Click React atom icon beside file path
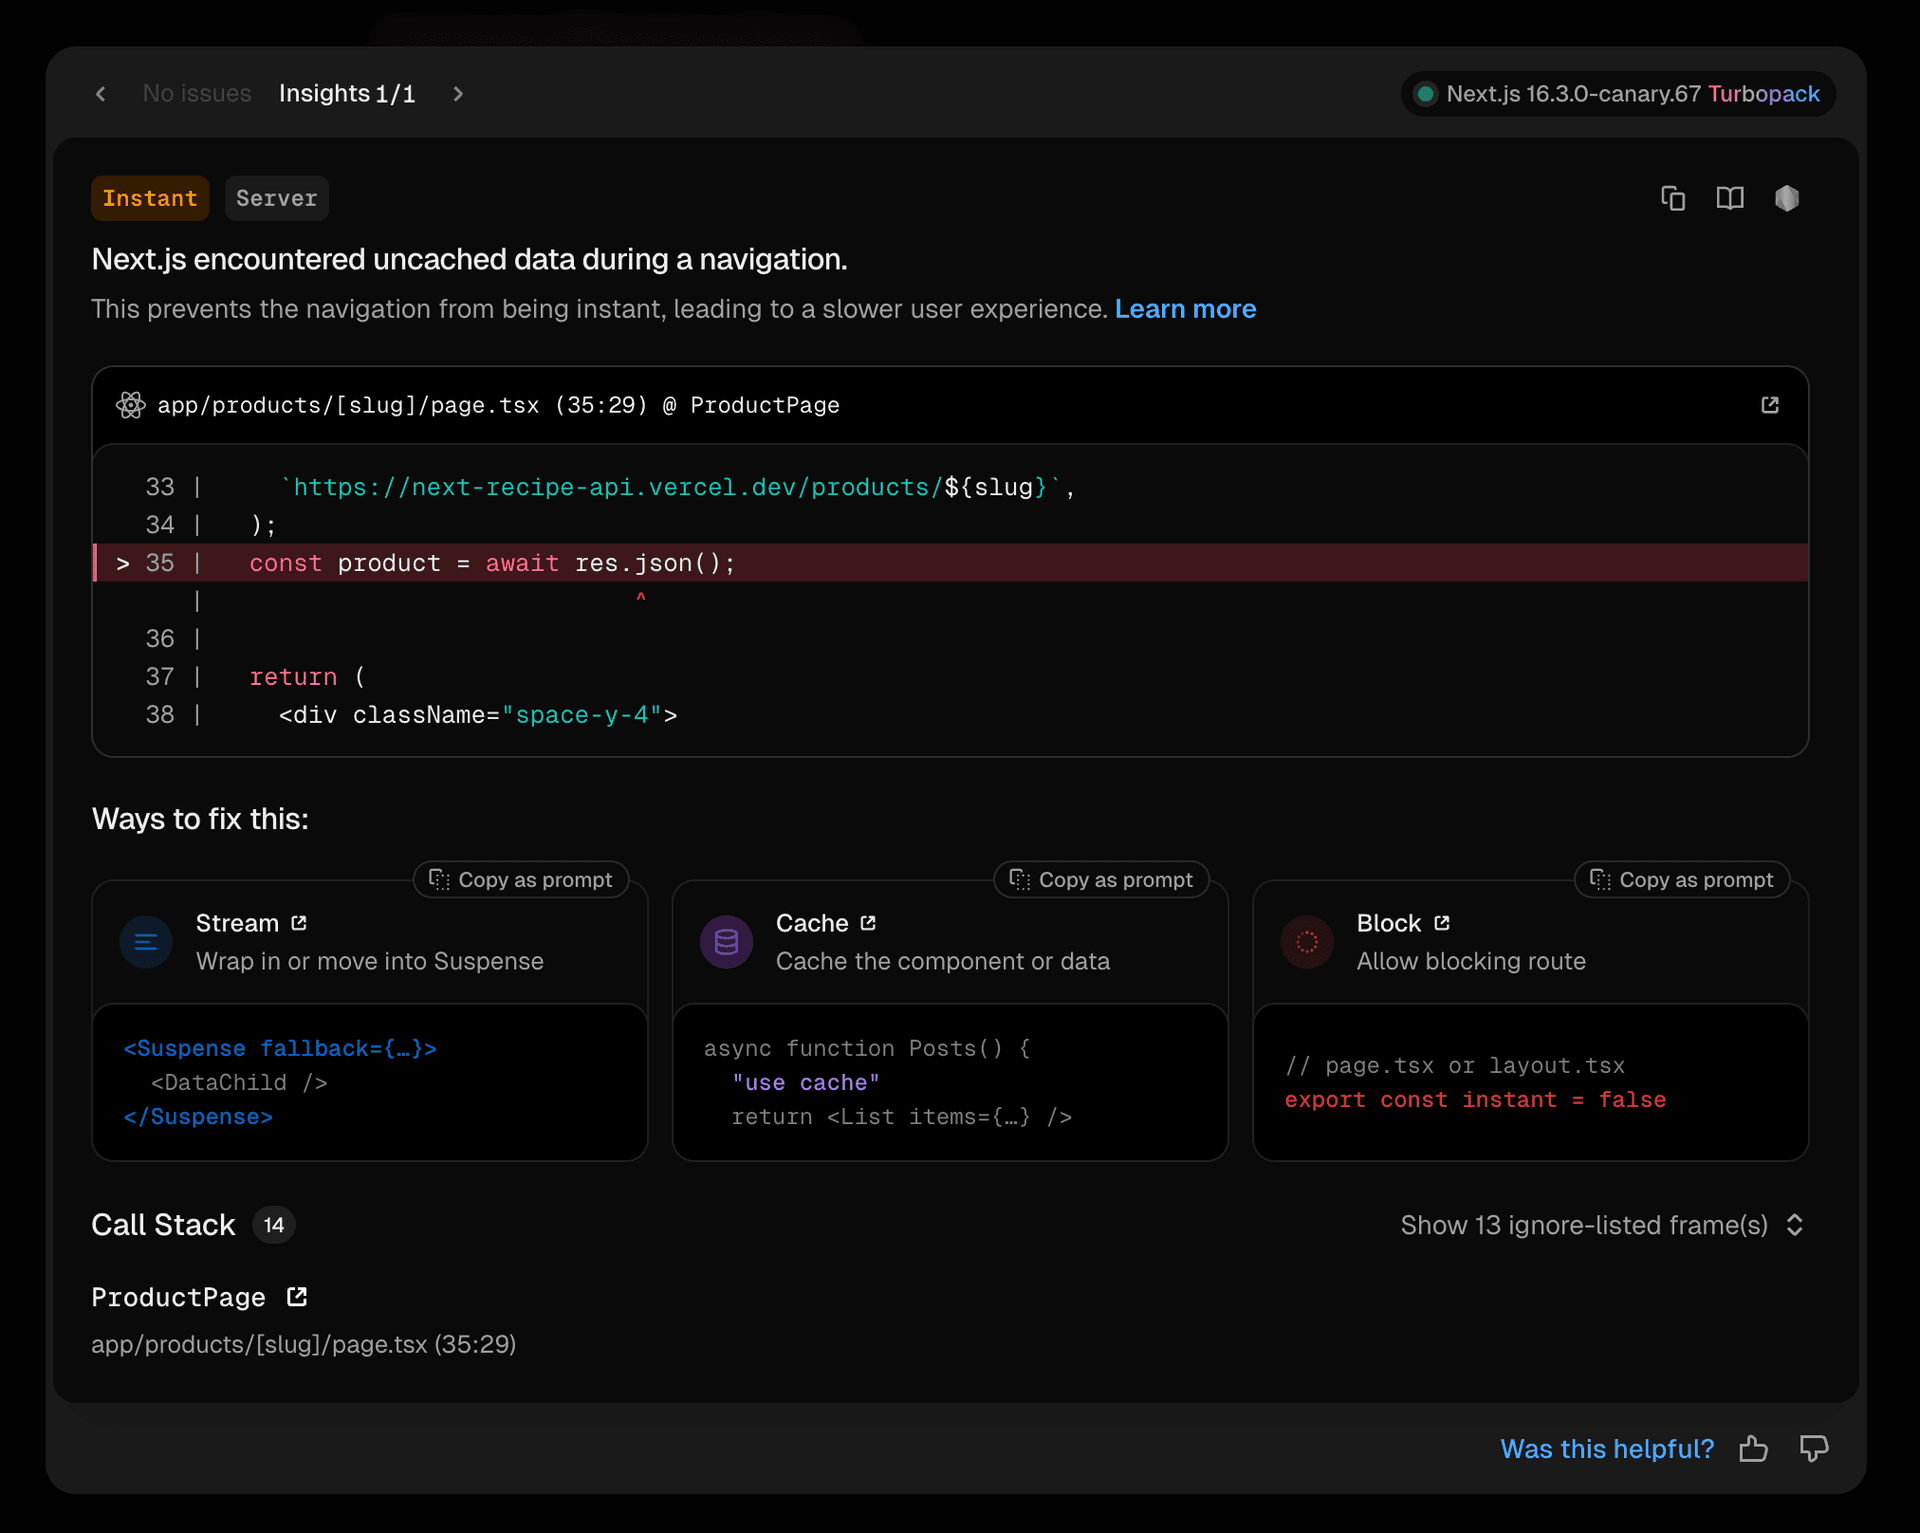1920x1533 pixels. [131, 405]
